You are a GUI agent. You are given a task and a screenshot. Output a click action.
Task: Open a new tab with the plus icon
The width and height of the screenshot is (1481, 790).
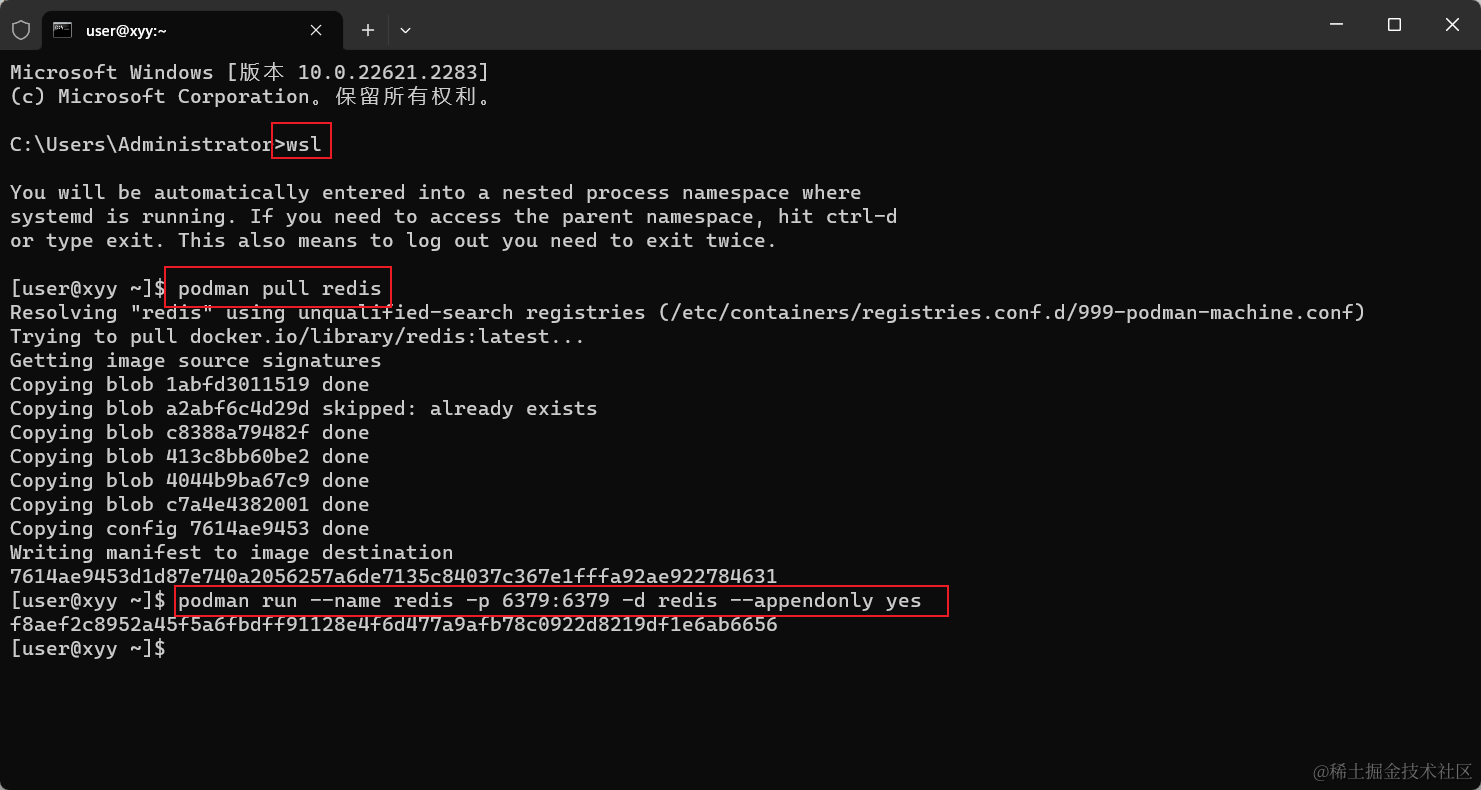coord(367,30)
